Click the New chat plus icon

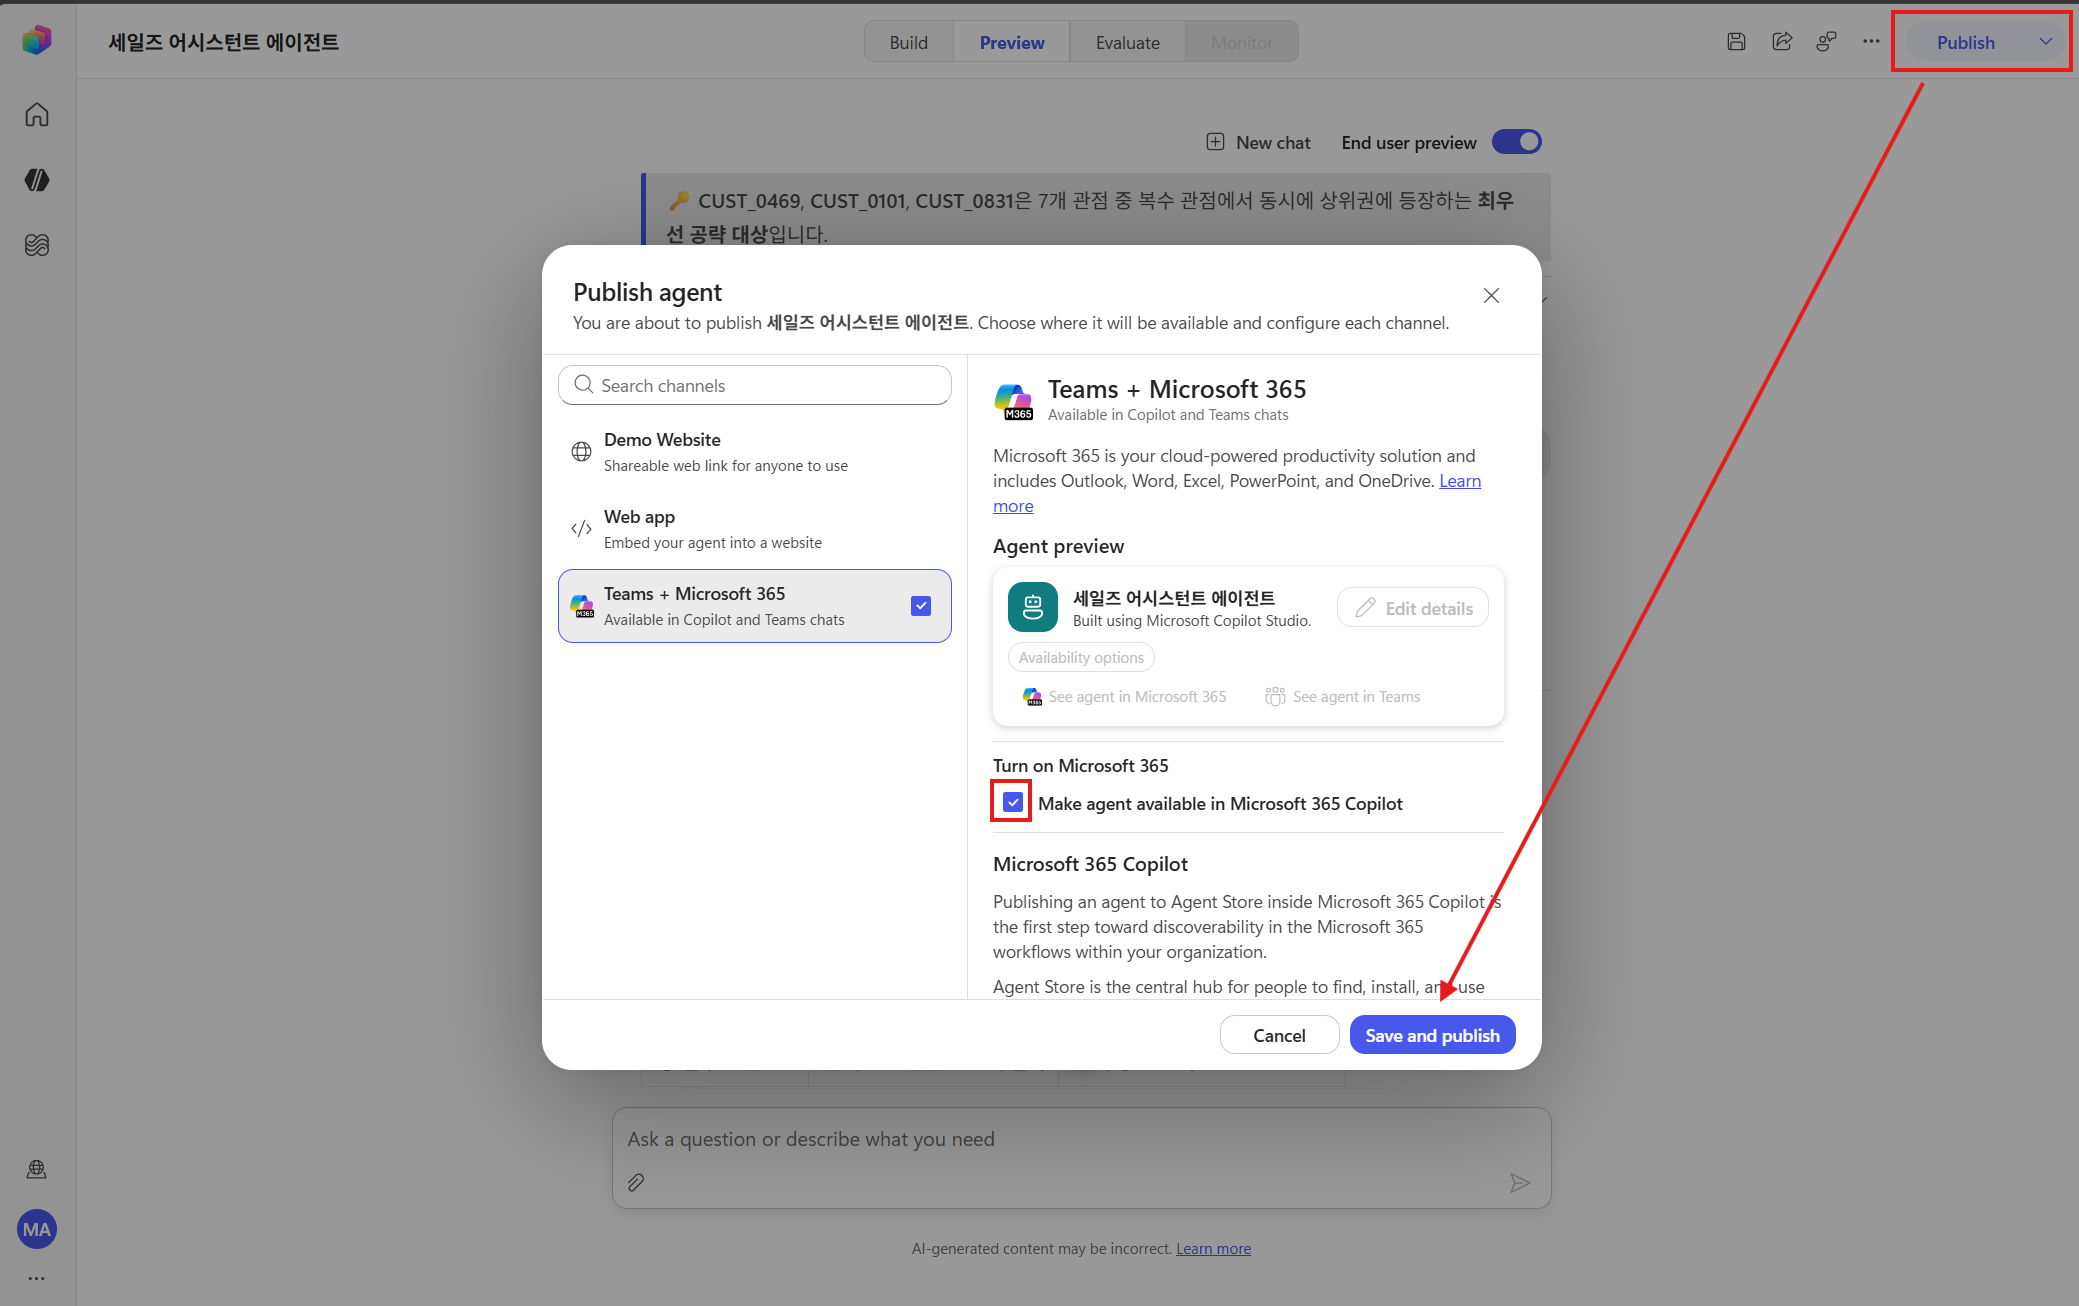pyautogui.click(x=1215, y=142)
